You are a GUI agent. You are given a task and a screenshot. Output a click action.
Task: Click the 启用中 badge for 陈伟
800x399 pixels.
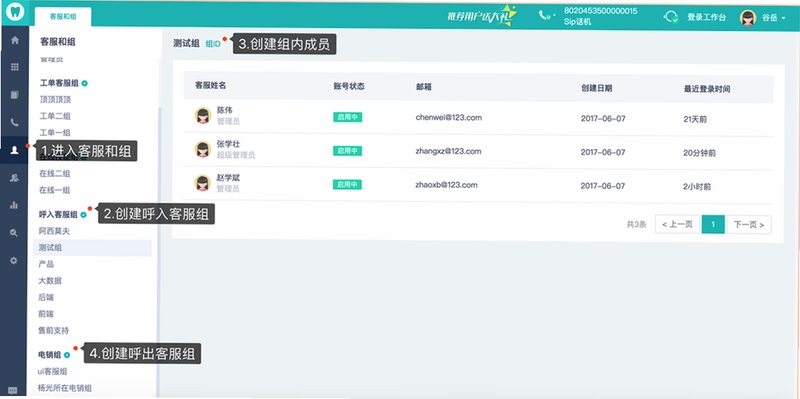[x=347, y=117]
